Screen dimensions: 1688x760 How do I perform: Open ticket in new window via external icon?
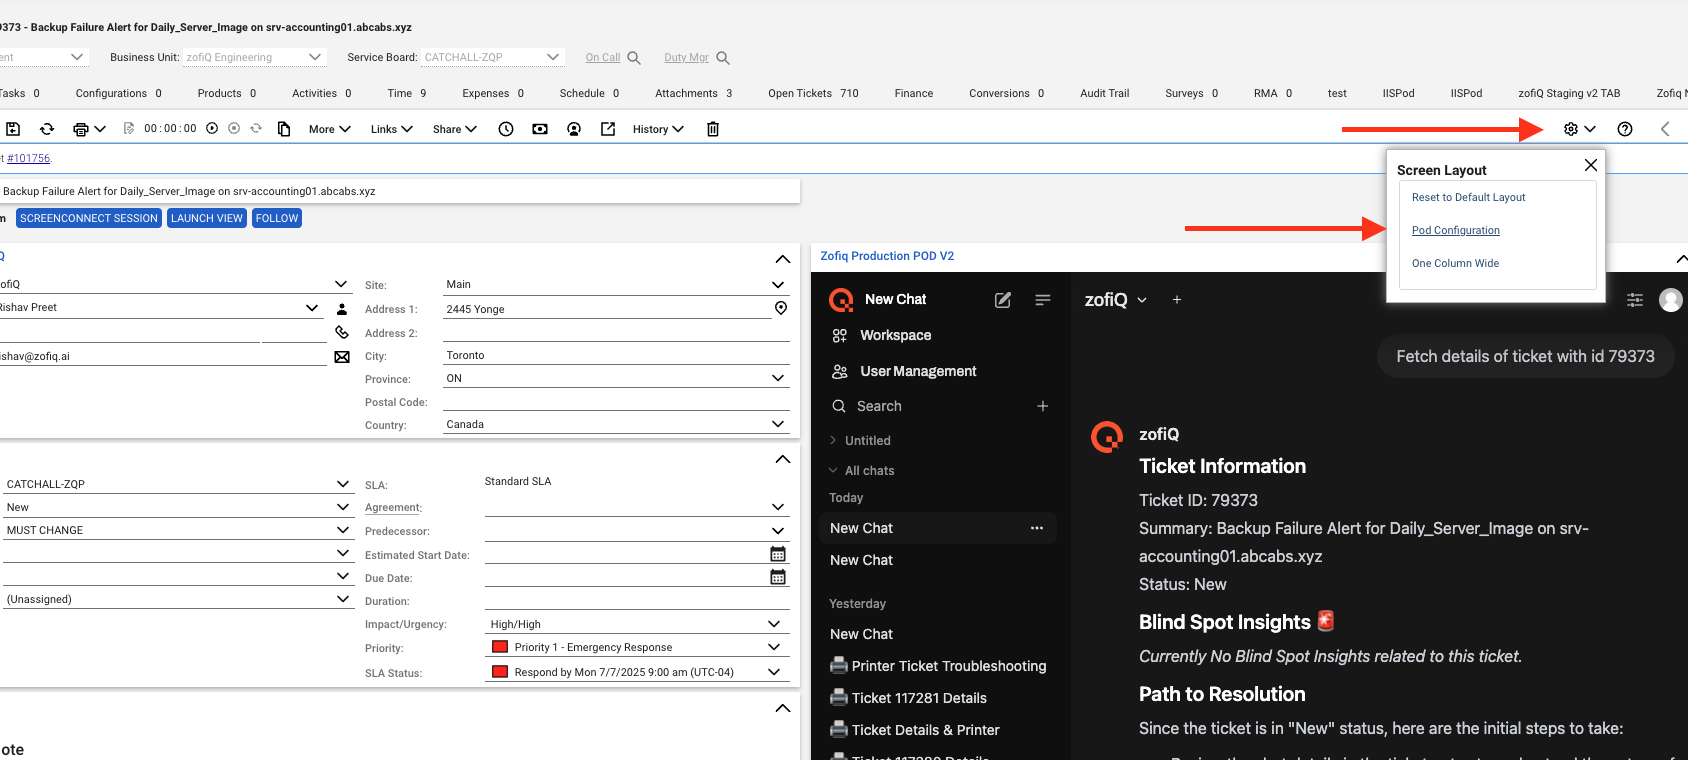(608, 129)
